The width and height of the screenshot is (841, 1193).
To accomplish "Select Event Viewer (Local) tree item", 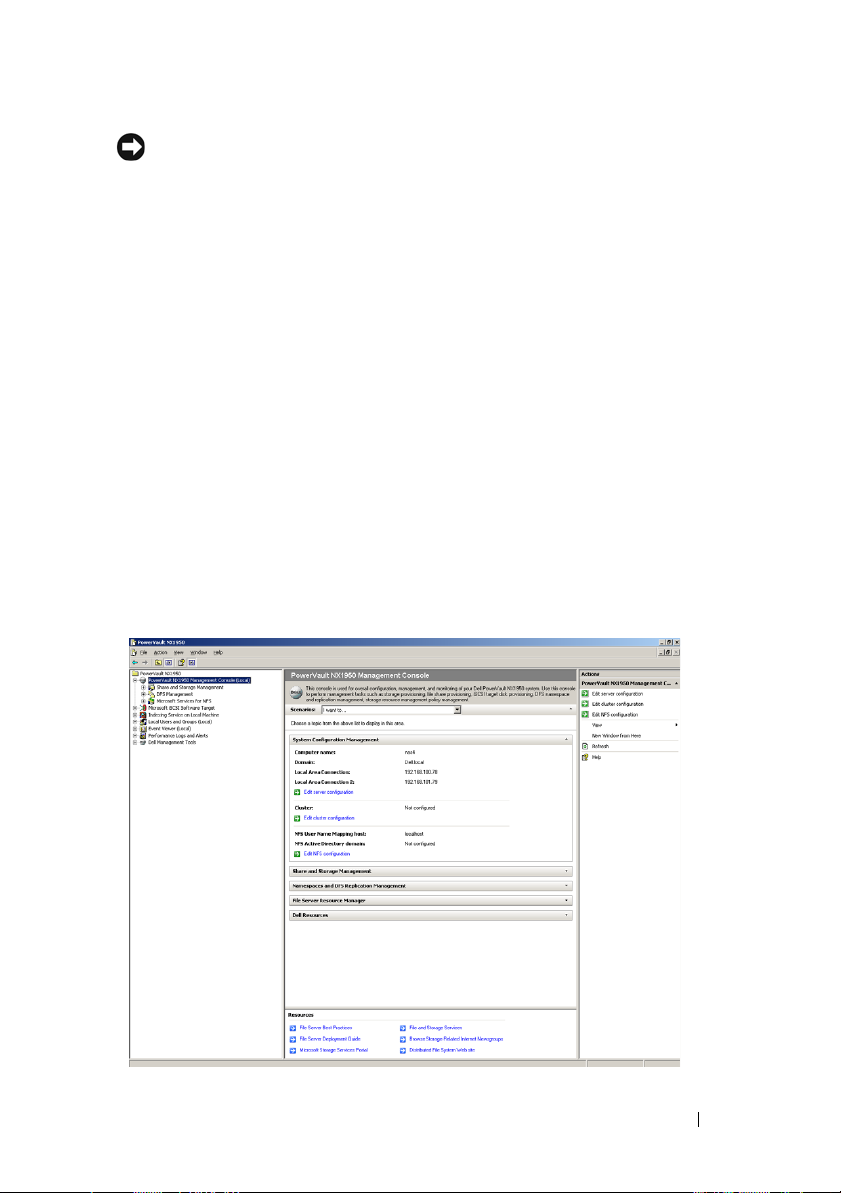I will point(170,728).
